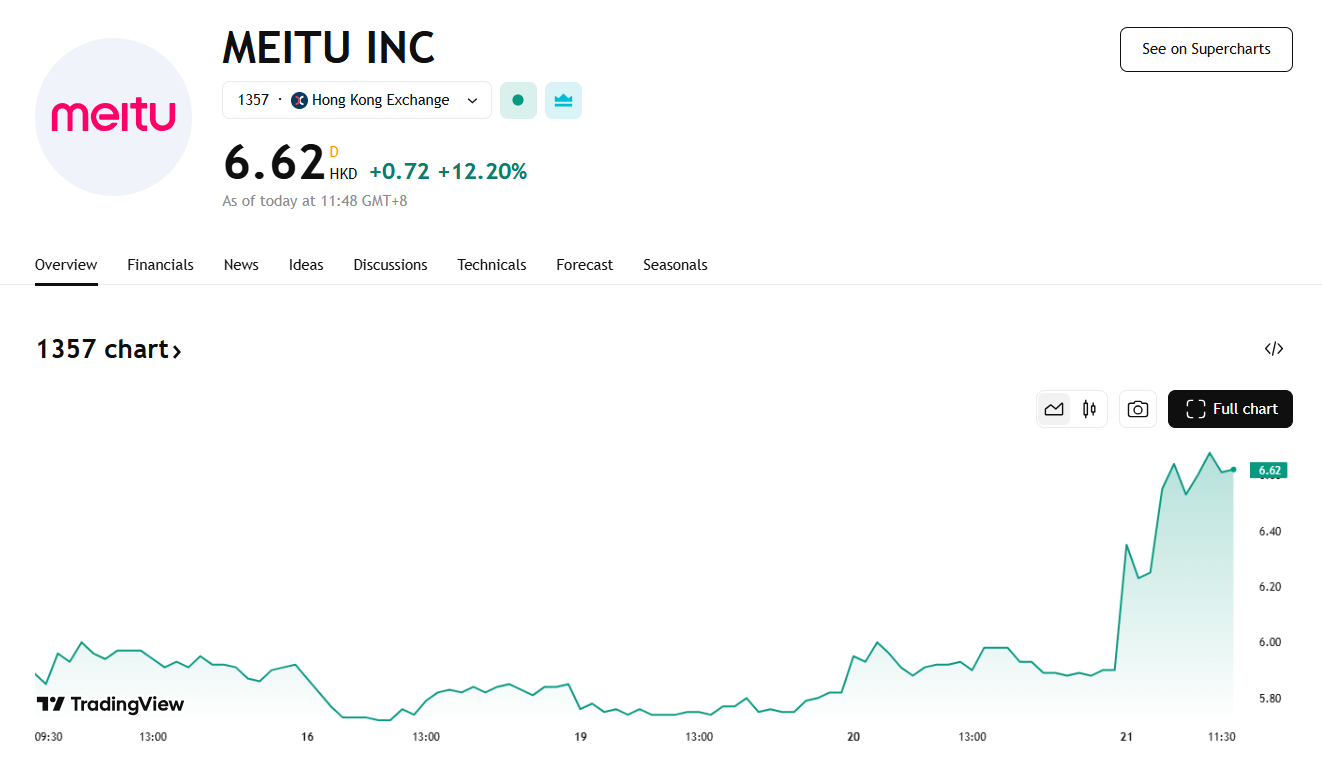Click the D delayed data indicator
This screenshot has width=1322, height=762.
(334, 152)
